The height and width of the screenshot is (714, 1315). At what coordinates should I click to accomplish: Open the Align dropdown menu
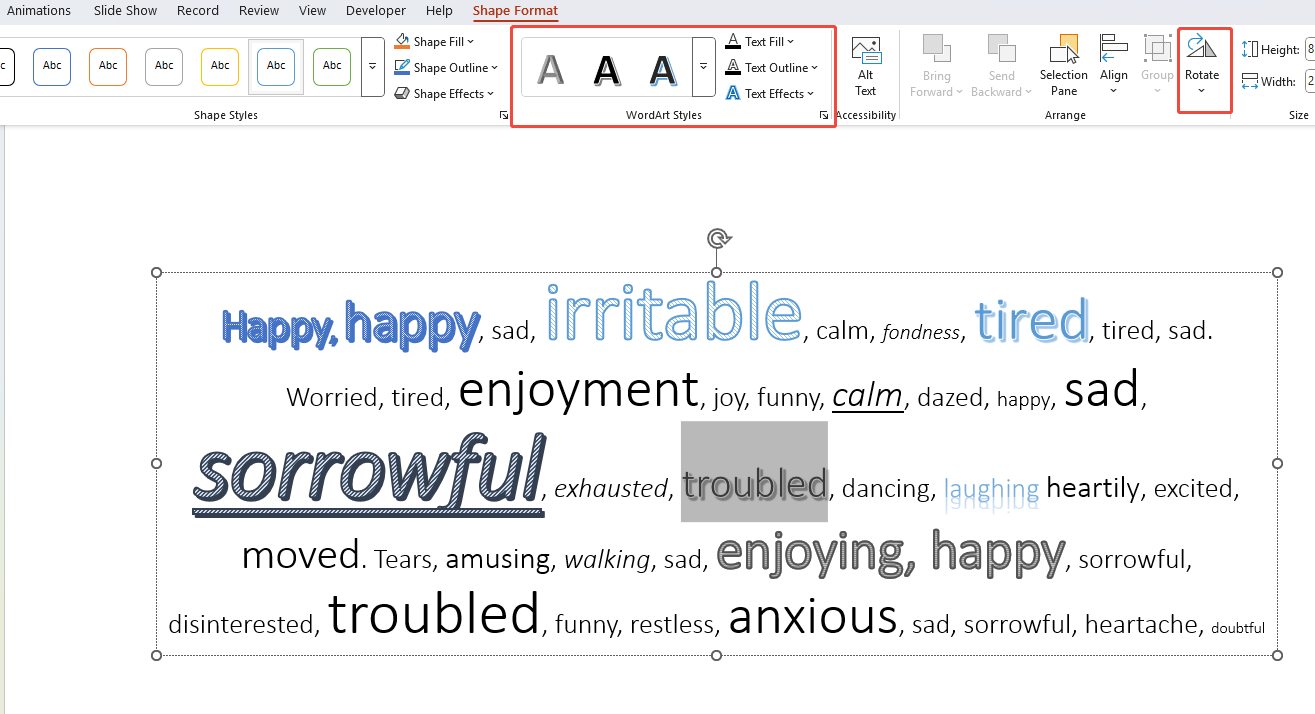point(1113,65)
